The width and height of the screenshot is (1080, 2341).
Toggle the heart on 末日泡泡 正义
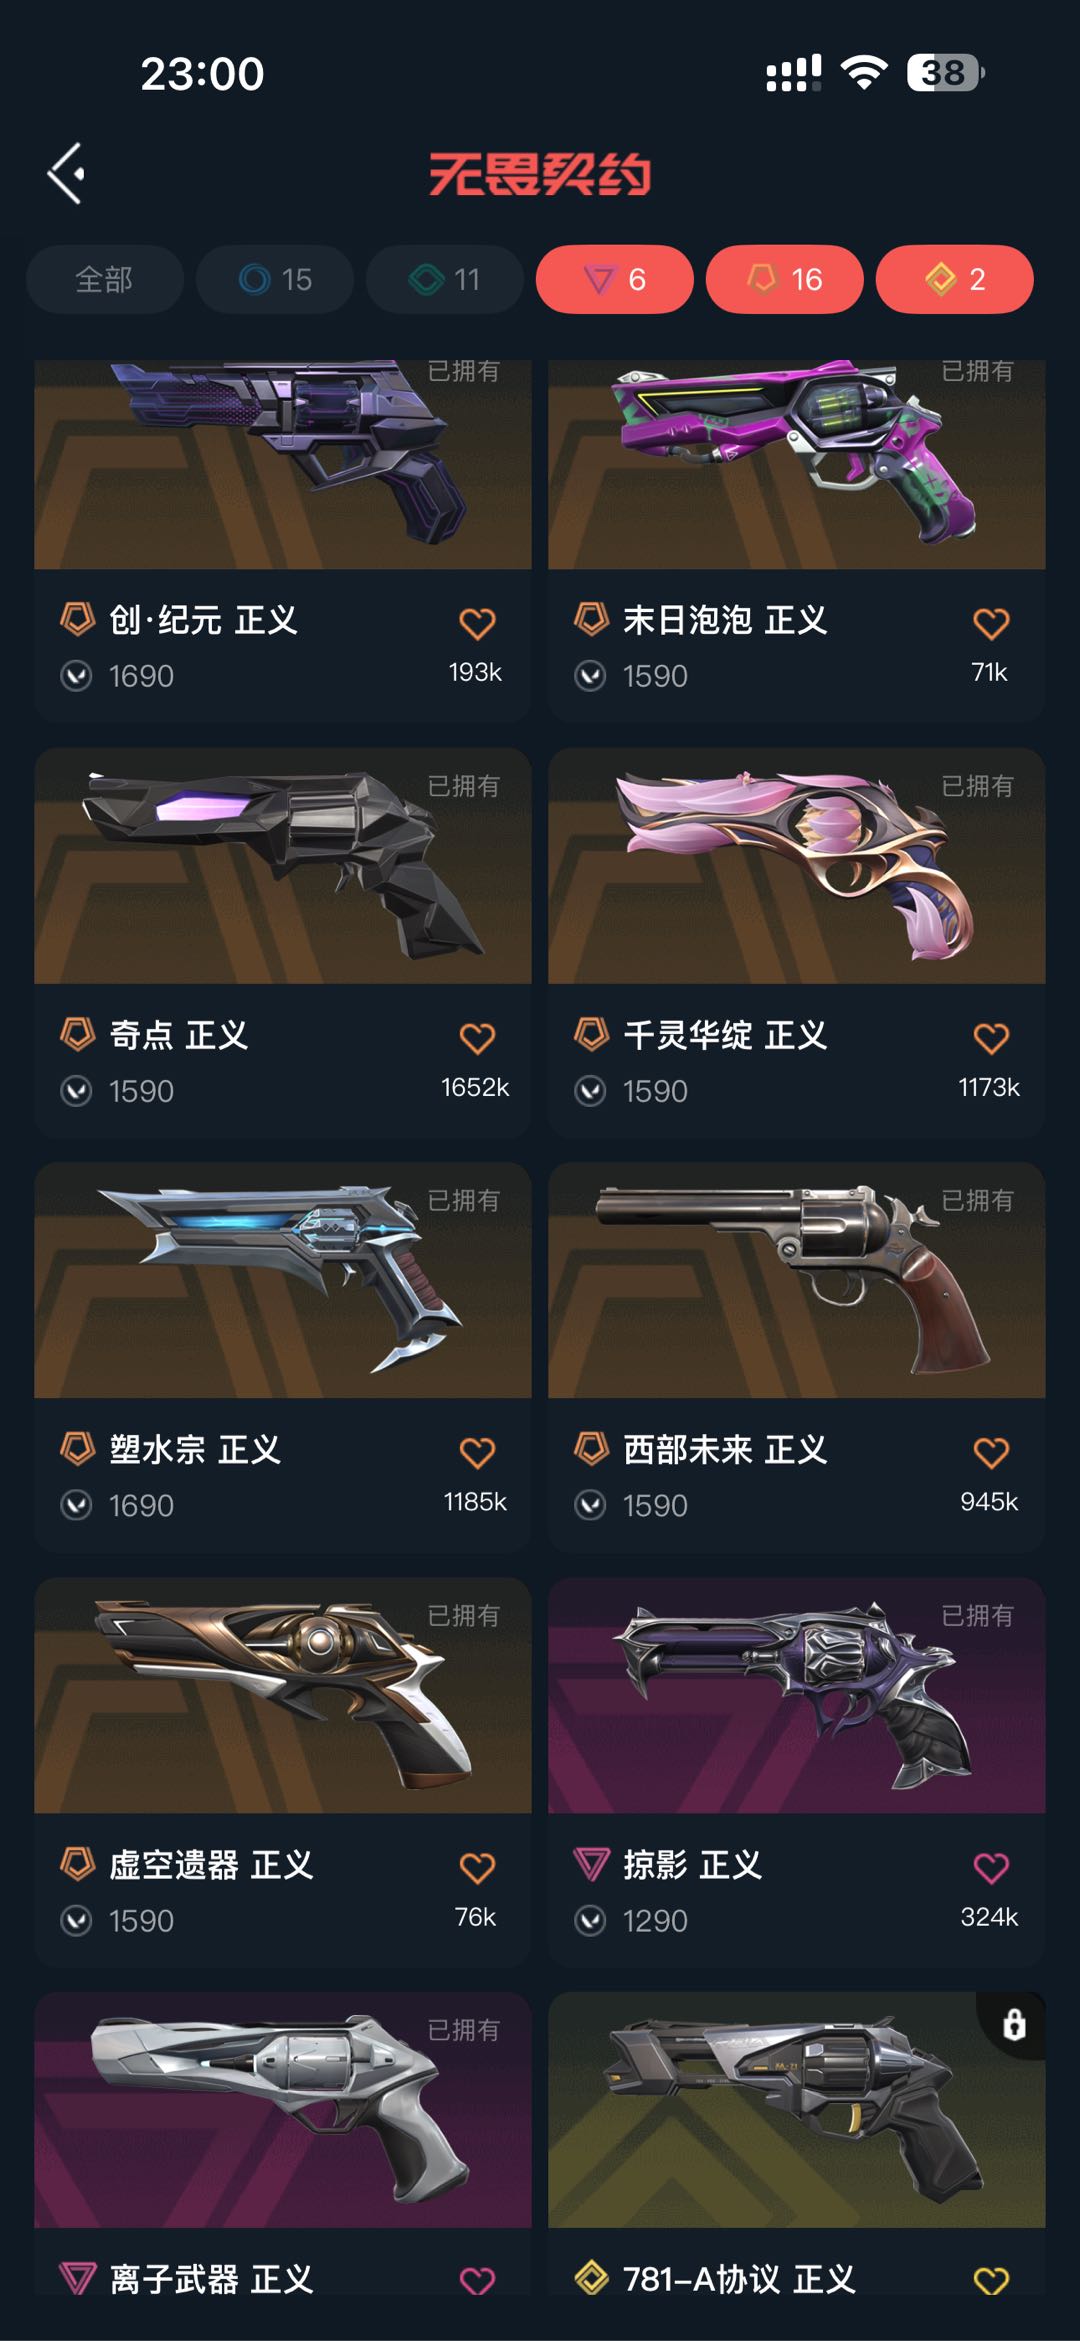point(991,624)
